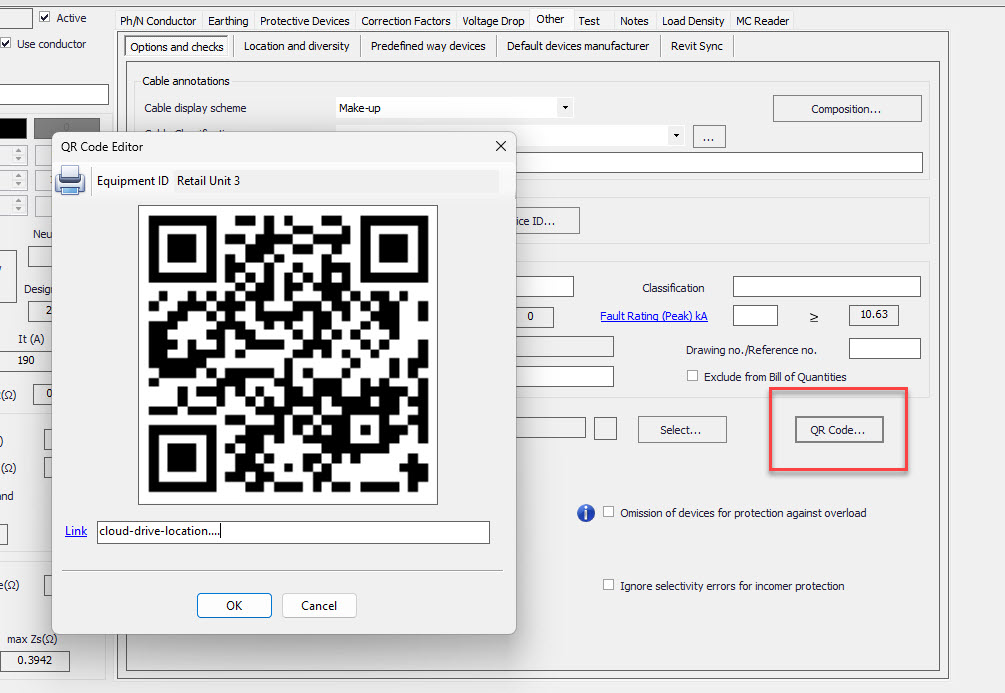Click the Select... button
1005x693 pixels.
click(x=682, y=430)
